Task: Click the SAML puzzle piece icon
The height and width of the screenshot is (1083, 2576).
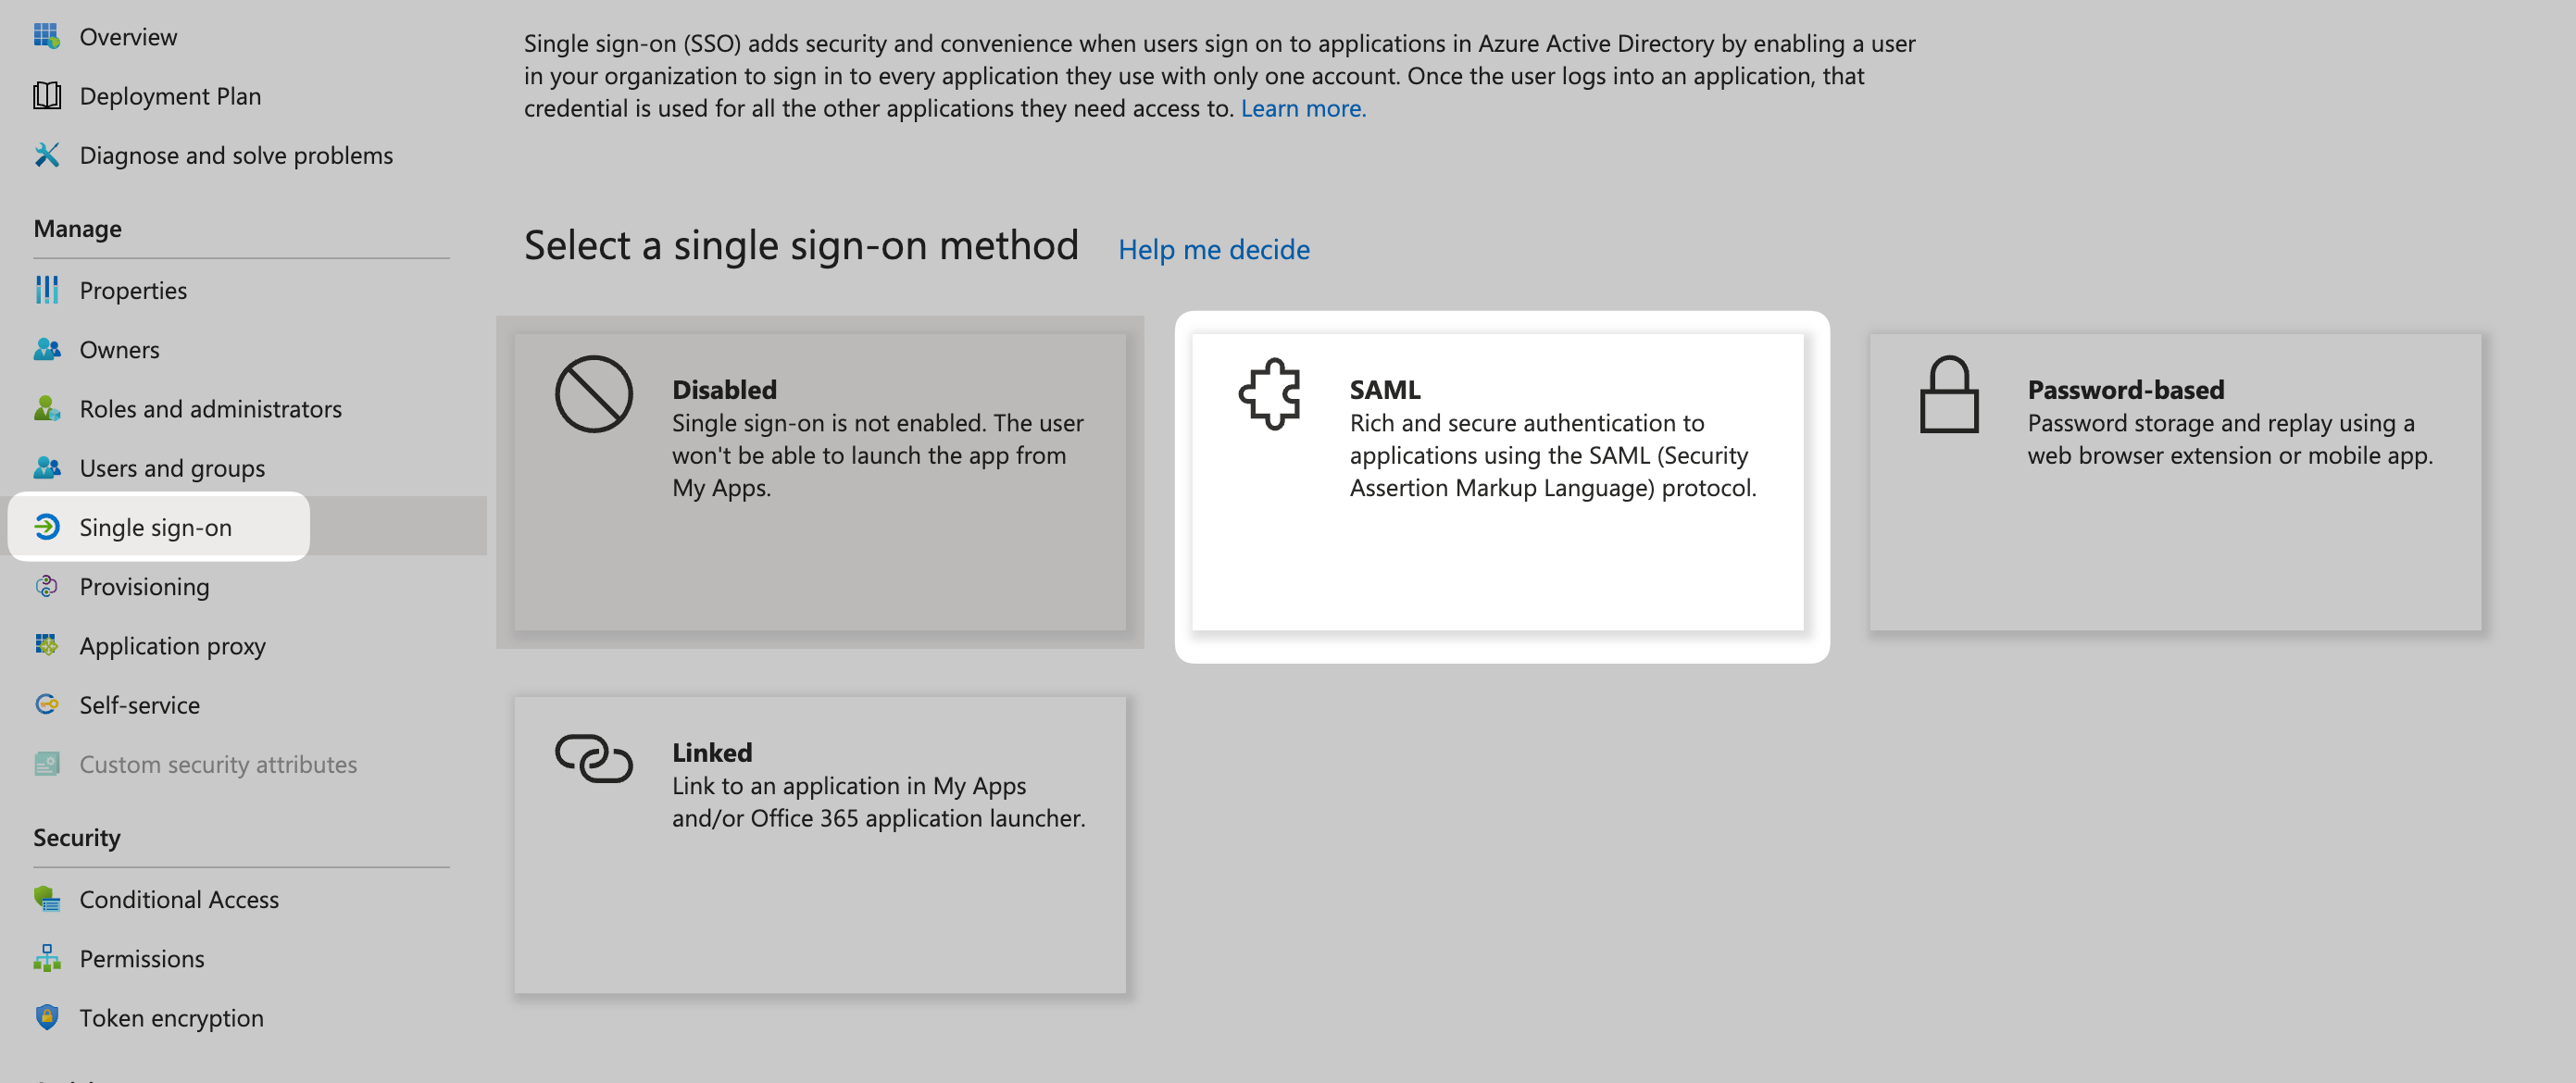Action: pos(1269,394)
